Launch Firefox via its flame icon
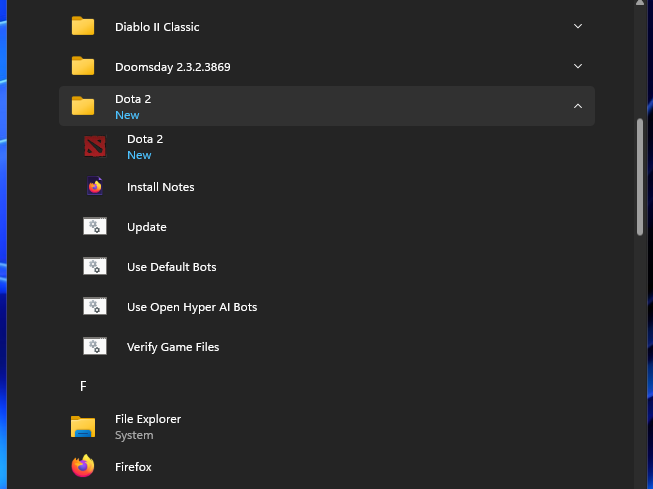Image resolution: width=653 pixels, height=489 pixels. pyautogui.click(x=83, y=466)
